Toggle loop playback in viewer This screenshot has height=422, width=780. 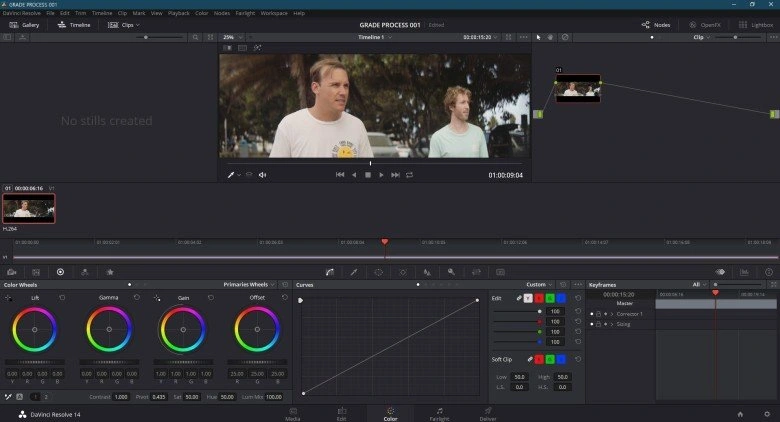[410, 174]
